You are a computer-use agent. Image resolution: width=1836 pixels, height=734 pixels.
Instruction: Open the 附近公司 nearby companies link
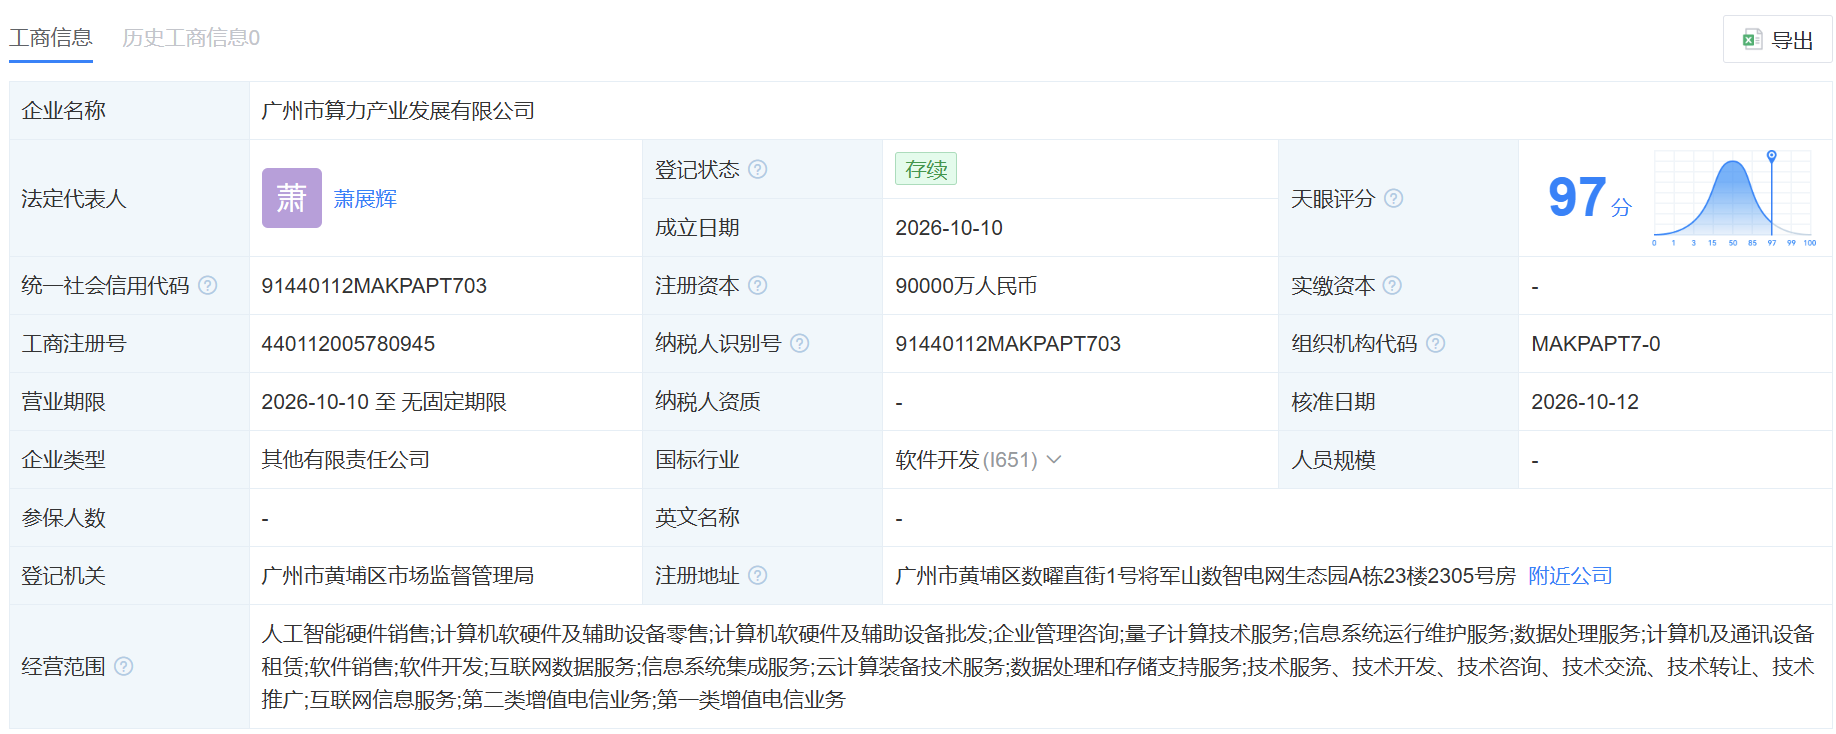(1570, 576)
